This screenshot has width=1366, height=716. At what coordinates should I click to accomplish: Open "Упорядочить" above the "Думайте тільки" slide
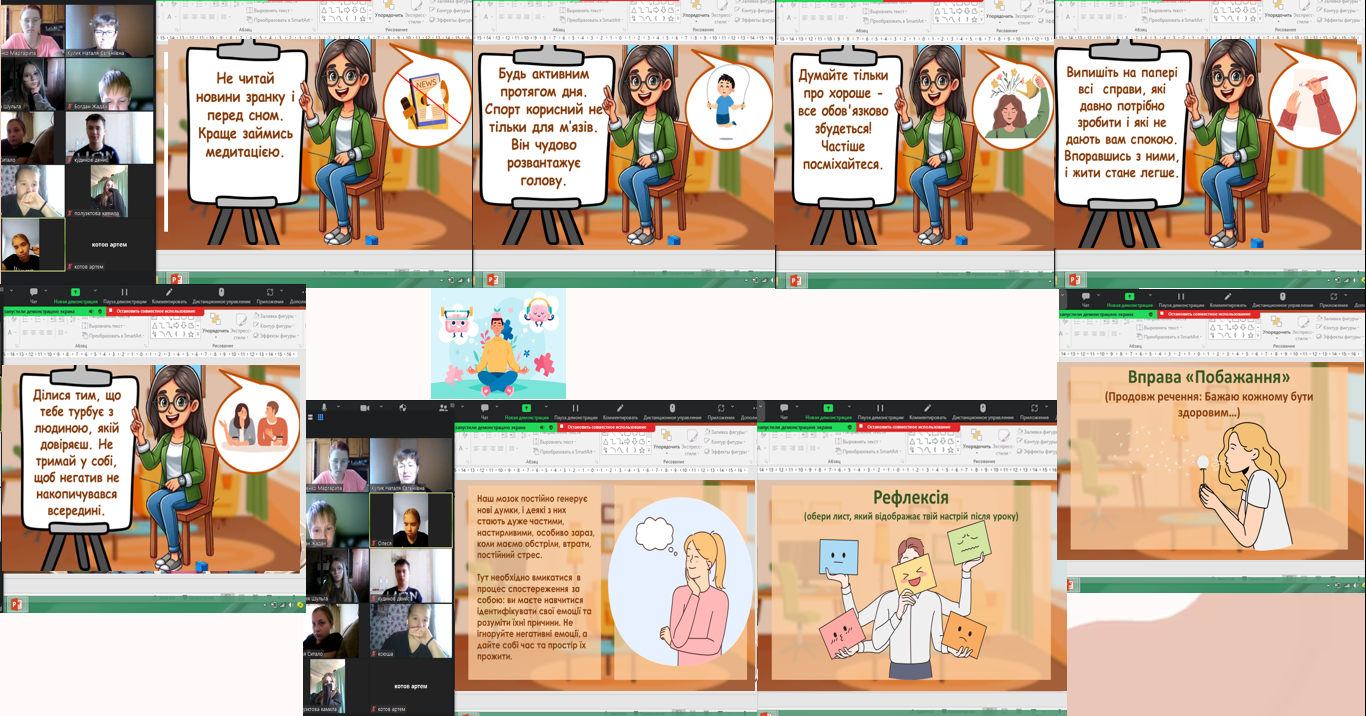(x=1000, y=12)
